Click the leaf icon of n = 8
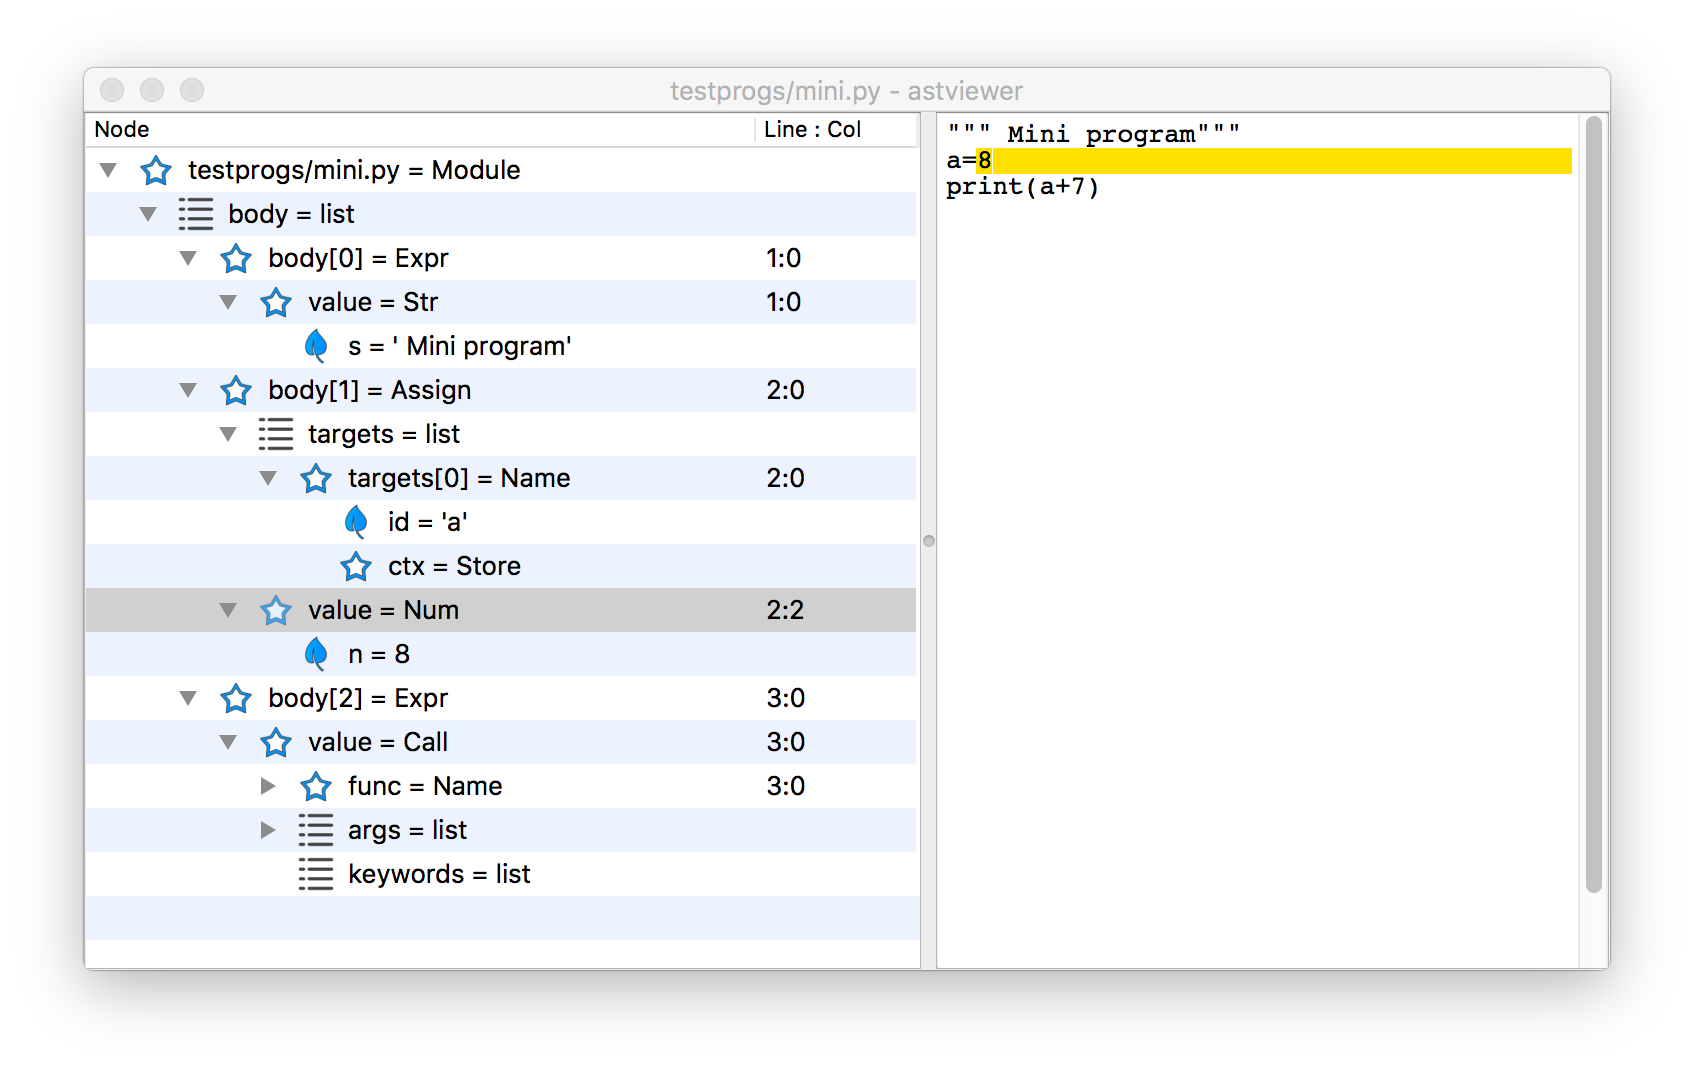The image size is (1694, 1070). click(316, 654)
